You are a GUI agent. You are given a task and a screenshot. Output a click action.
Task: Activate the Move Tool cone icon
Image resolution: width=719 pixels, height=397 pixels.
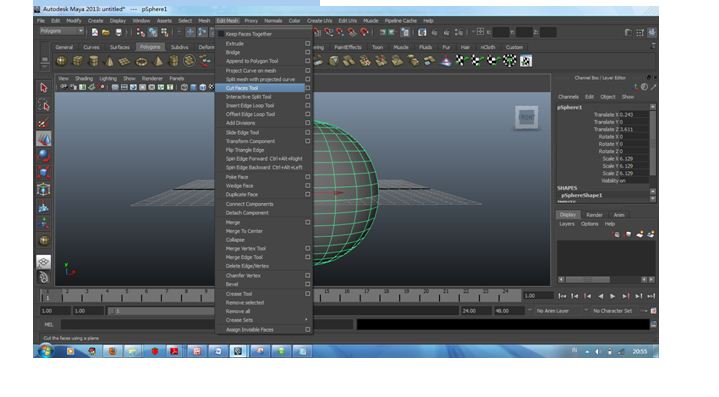tap(44, 139)
